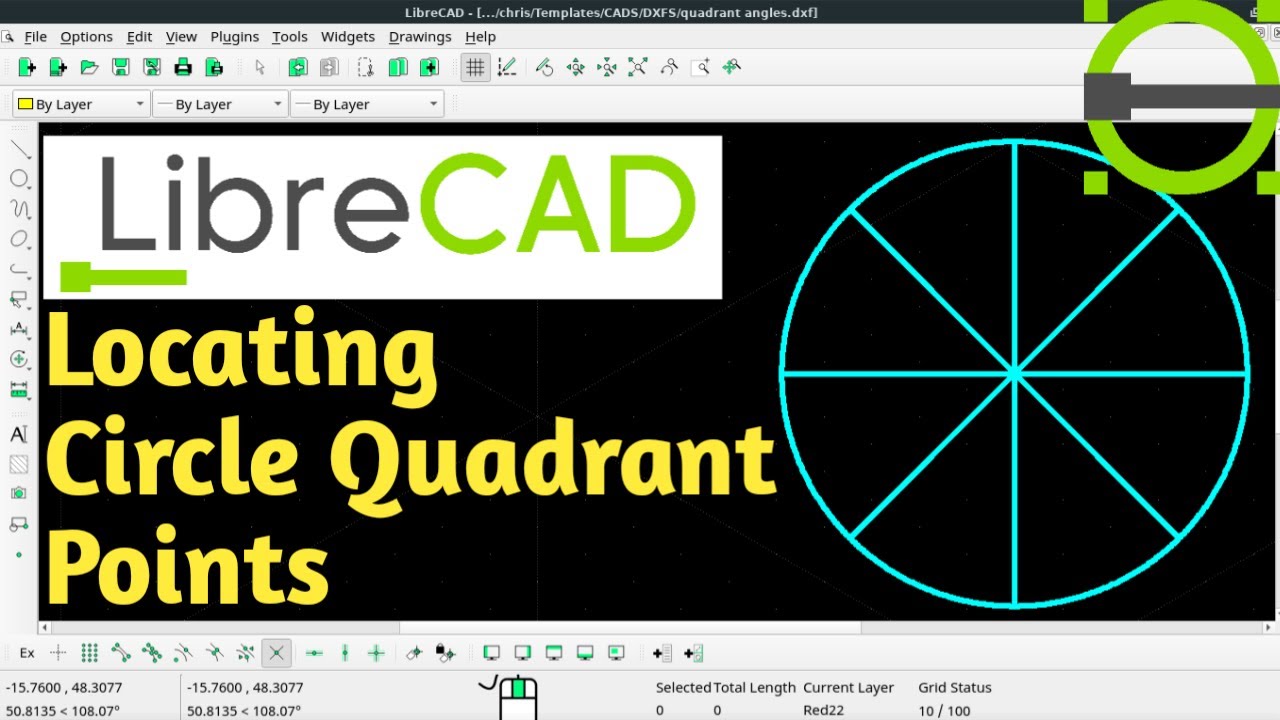Click the Zoom Out icon

pyautogui.click(x=606, y=68)
